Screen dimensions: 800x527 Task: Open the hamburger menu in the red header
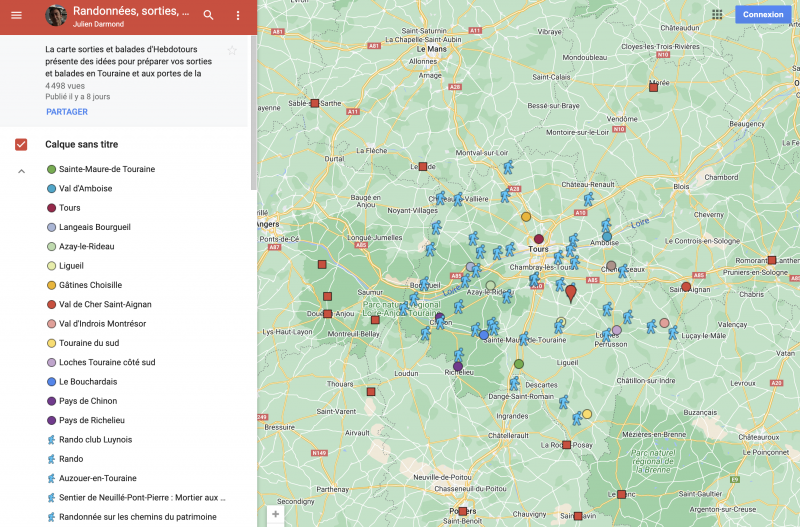(x=16, y=15)
